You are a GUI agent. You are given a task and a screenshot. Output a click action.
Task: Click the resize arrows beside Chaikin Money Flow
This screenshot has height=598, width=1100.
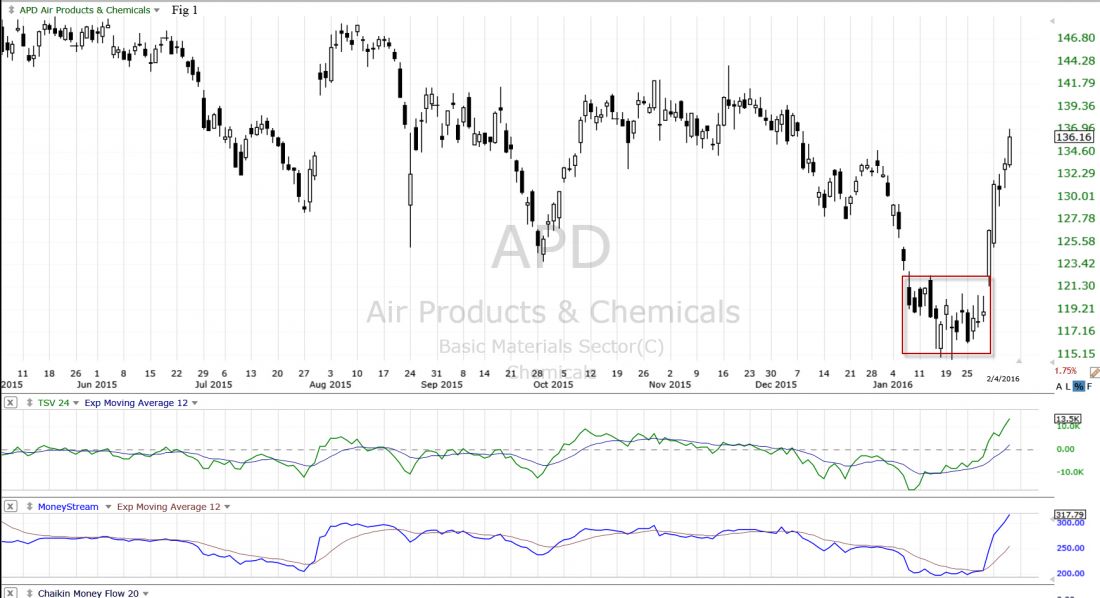click(29, 593)
